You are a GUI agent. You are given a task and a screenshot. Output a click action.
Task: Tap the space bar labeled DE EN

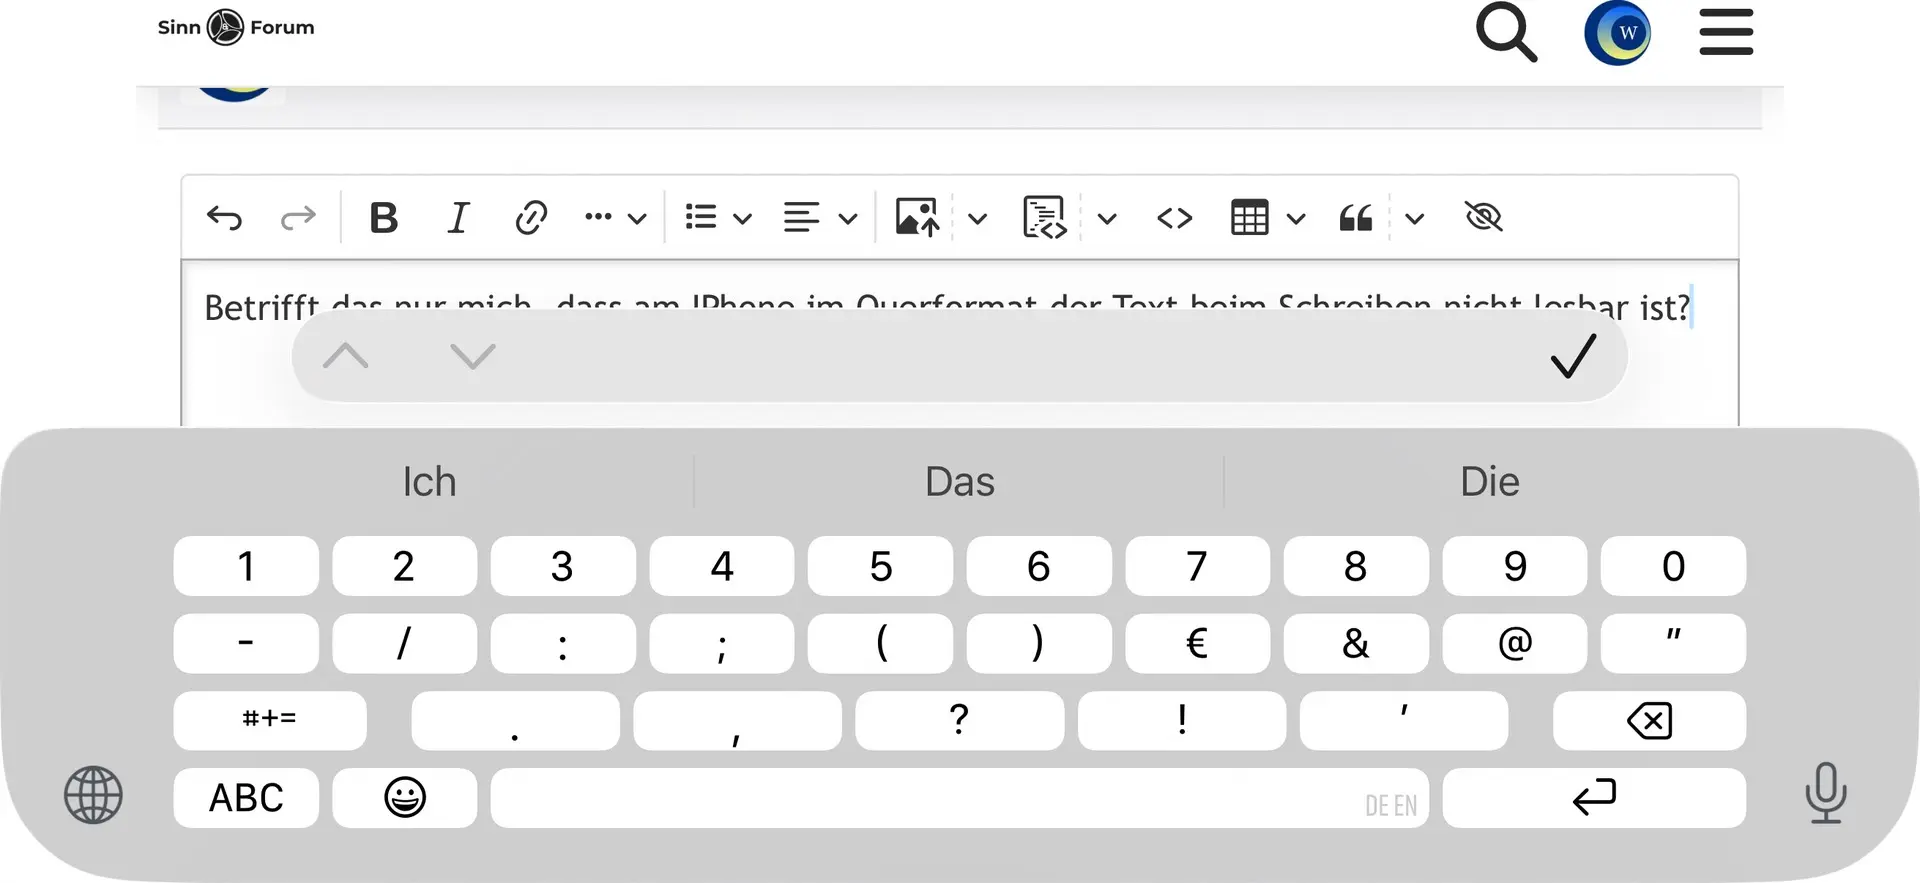point(959,798)
